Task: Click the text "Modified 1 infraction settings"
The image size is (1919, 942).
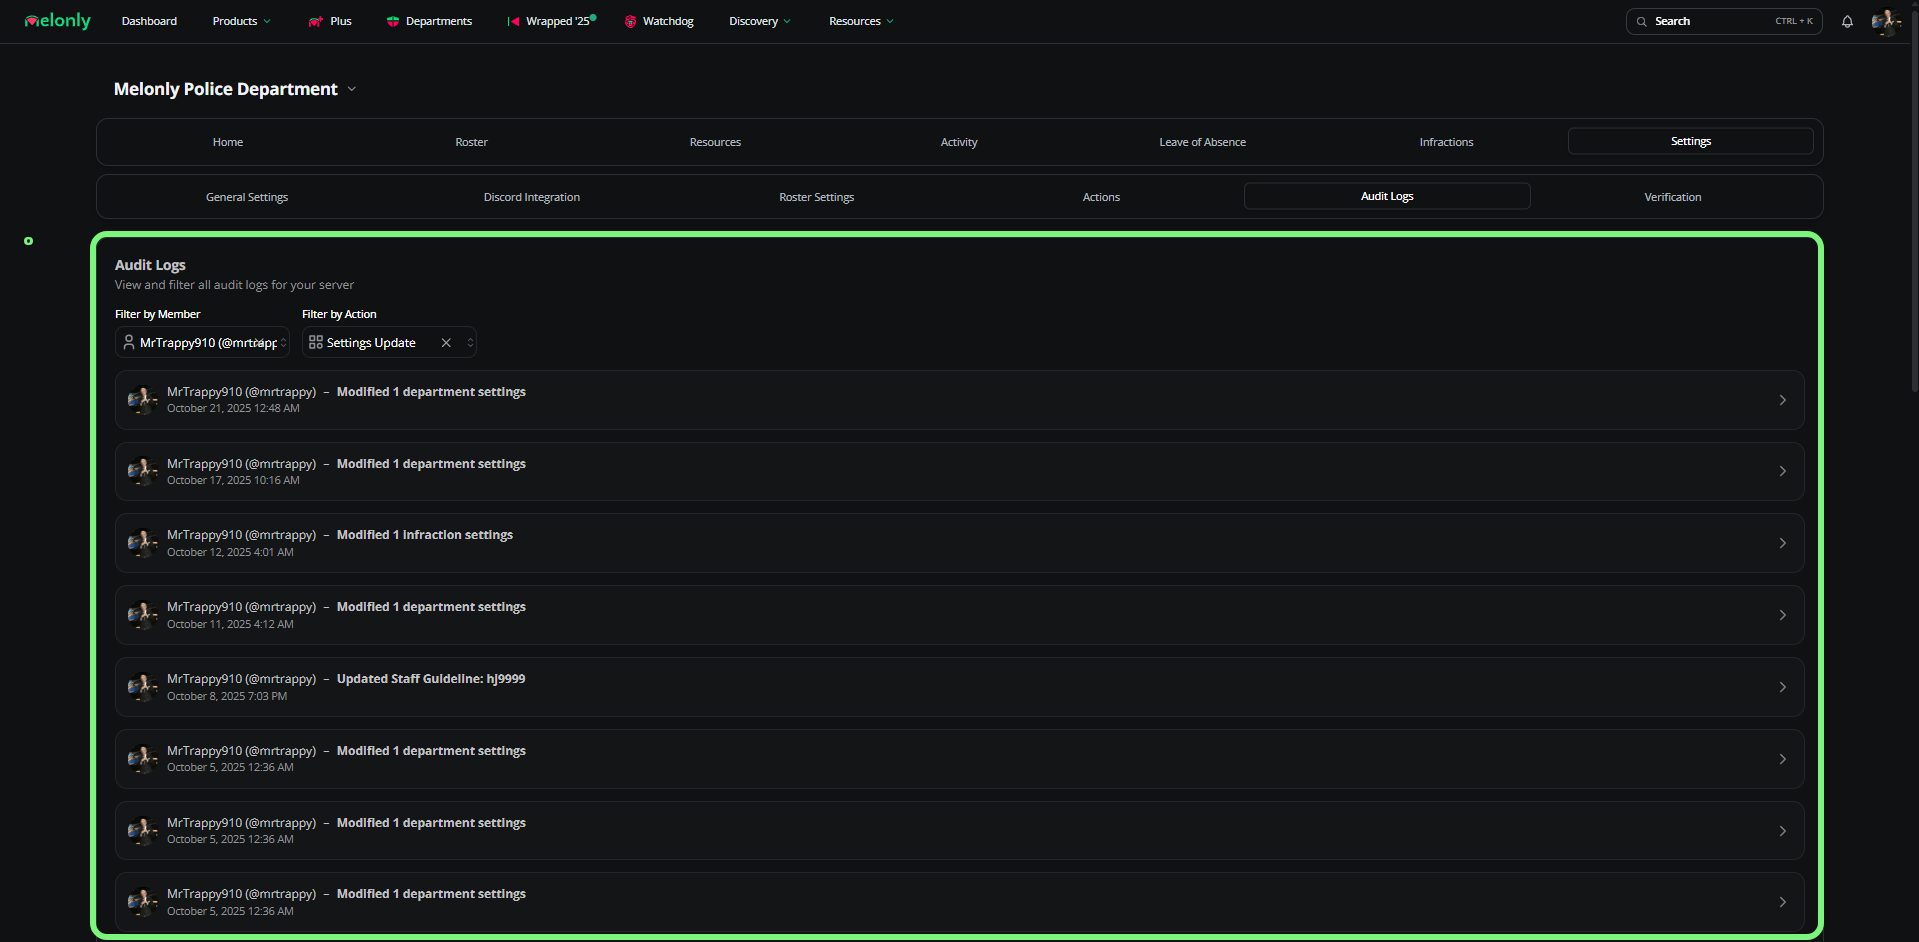Action: click(425, 535)
